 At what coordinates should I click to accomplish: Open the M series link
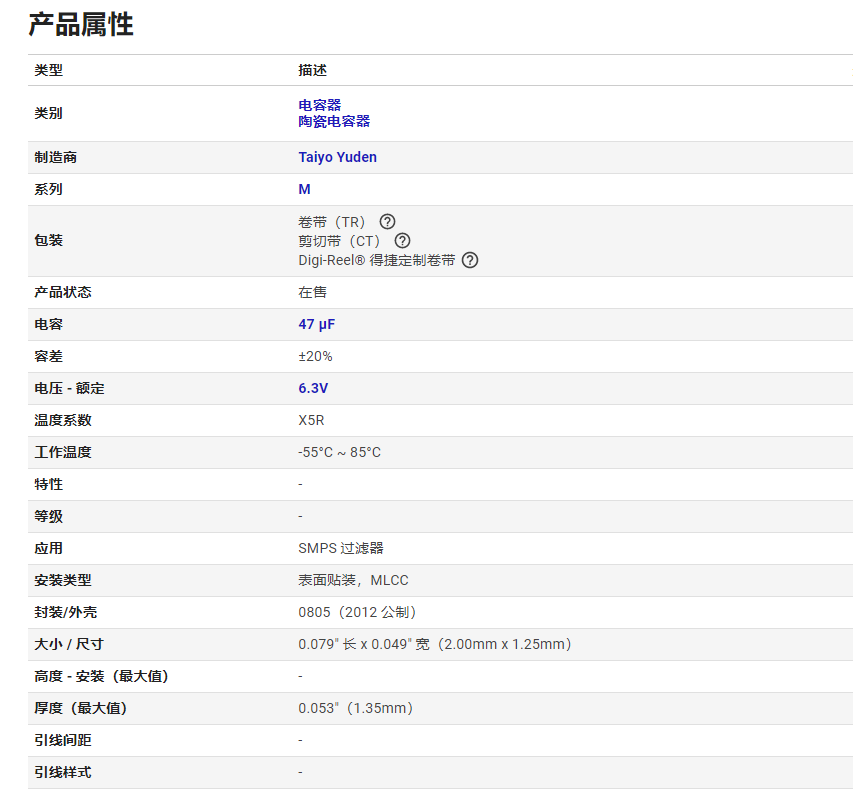pyautogui.click(x=304, y=189)
